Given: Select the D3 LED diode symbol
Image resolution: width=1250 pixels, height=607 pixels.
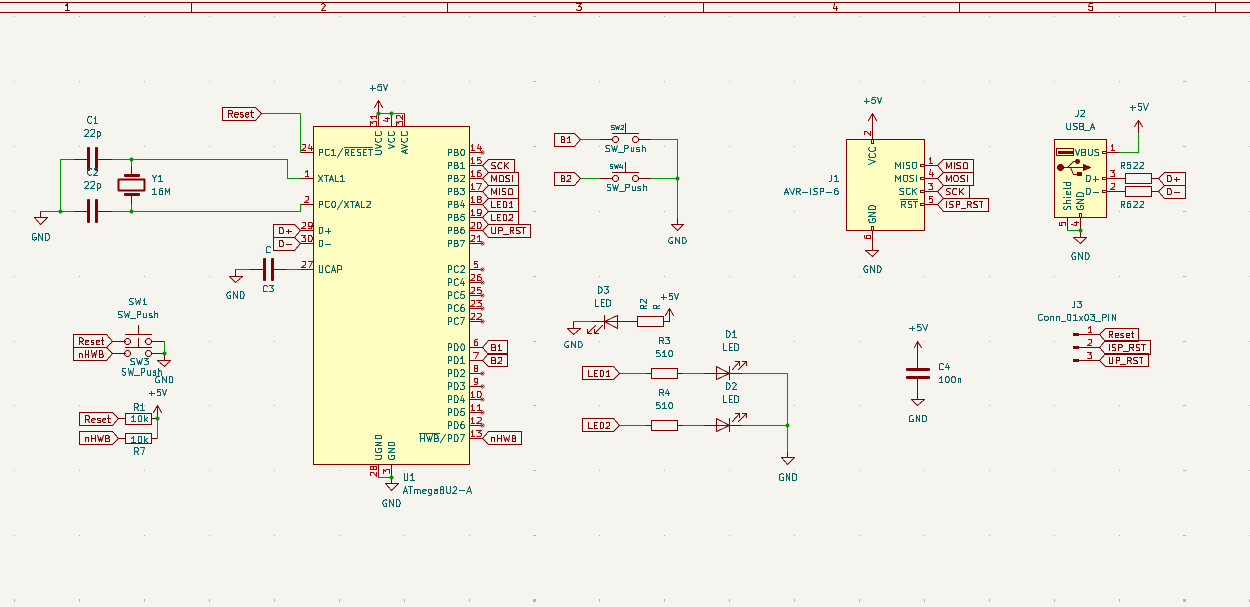Looking at the screenshot, I should [609, 321].
